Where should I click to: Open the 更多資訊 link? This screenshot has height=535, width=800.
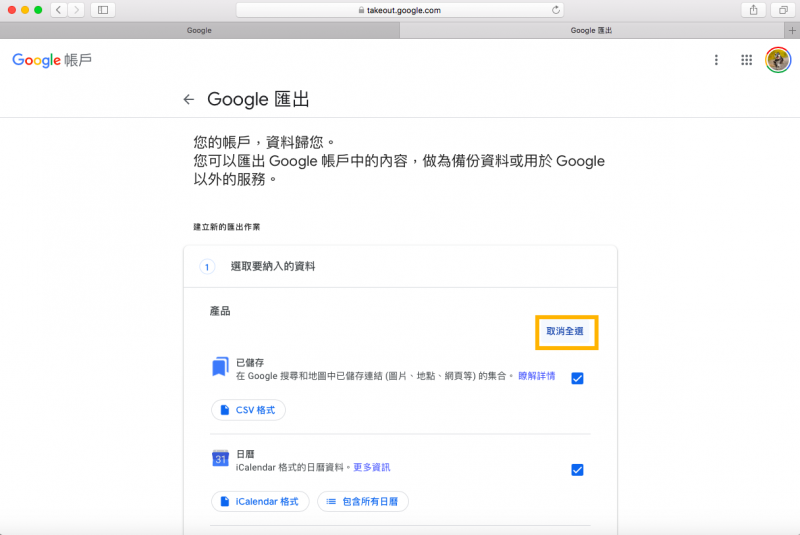coord(371,467)
